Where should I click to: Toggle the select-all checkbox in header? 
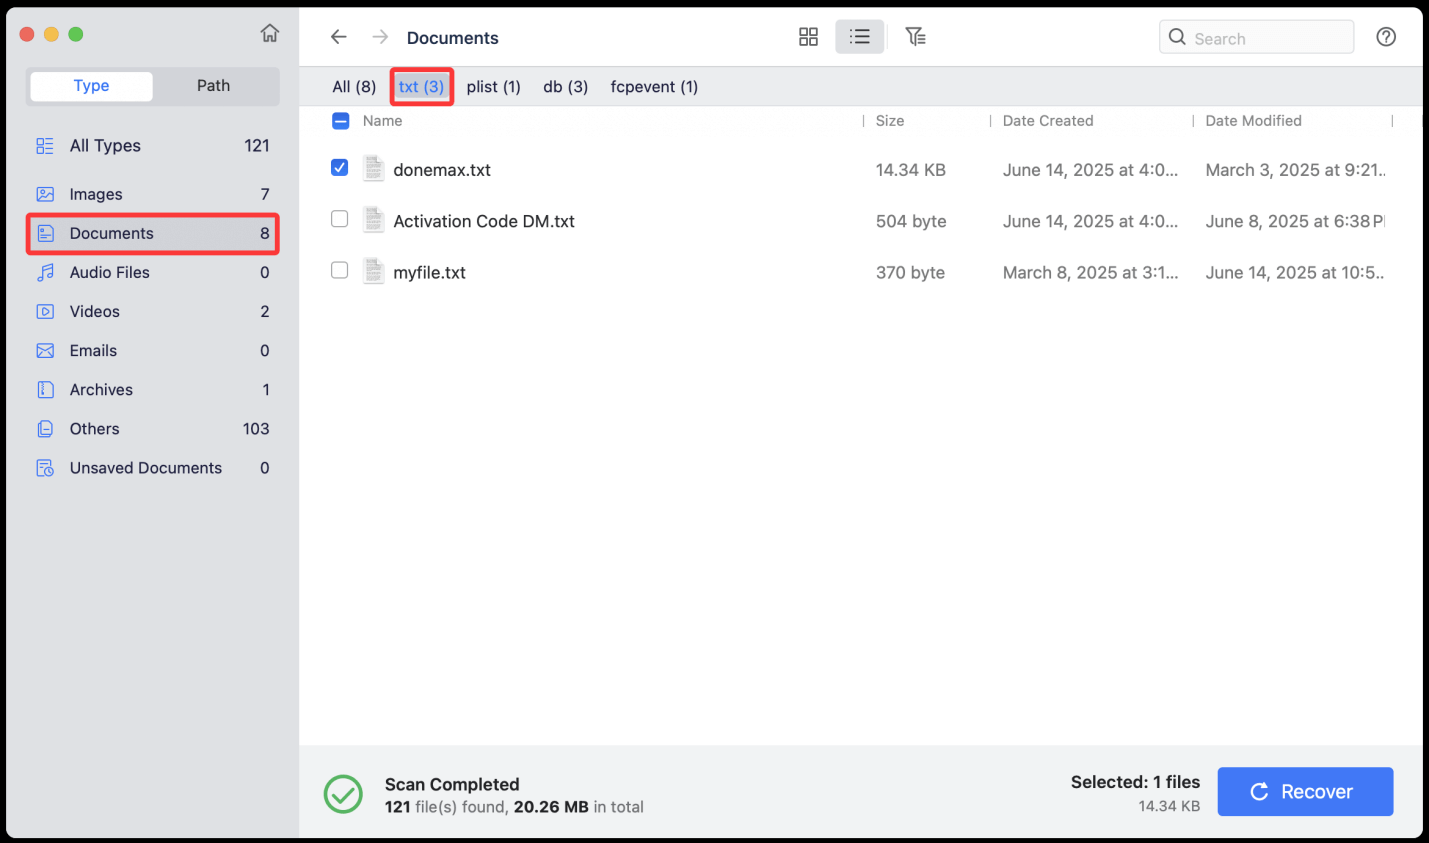click(339, 120)
